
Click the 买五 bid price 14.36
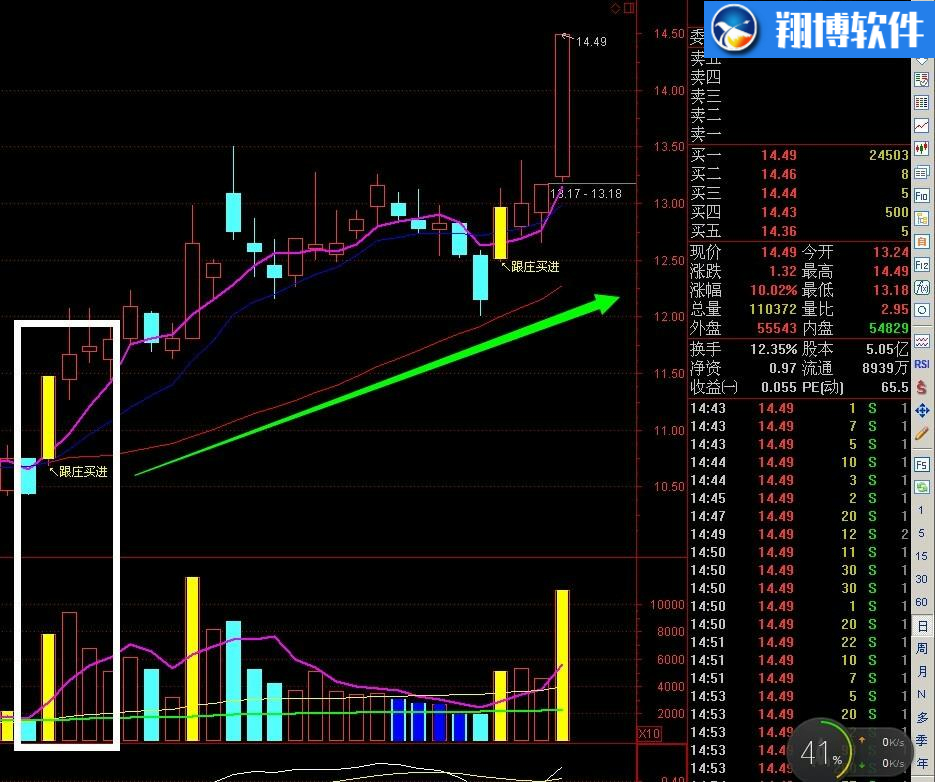click(x=778, y=231)
